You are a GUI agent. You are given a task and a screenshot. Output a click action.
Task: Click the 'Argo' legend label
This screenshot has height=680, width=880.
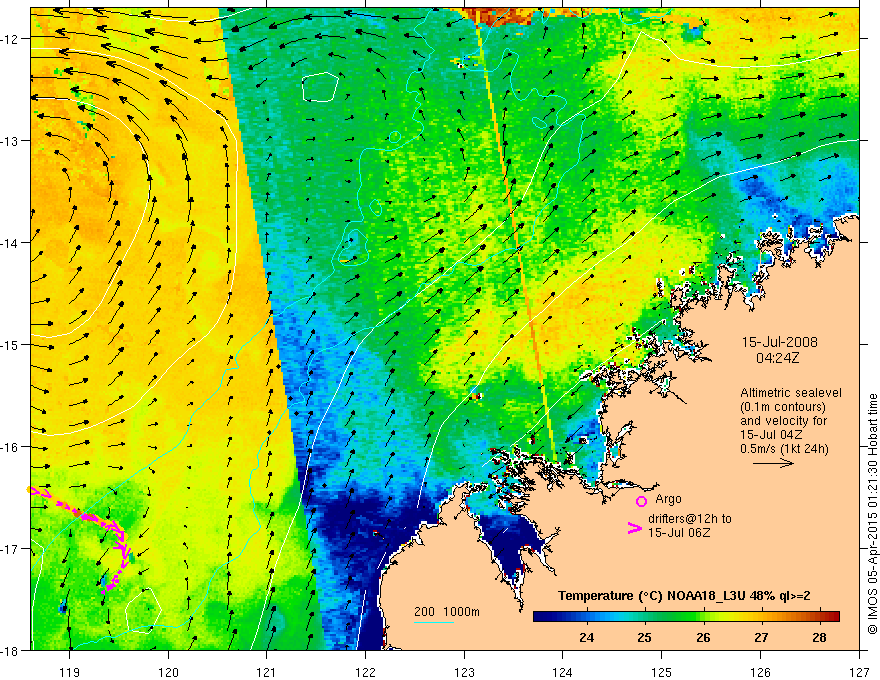(668, 499)
